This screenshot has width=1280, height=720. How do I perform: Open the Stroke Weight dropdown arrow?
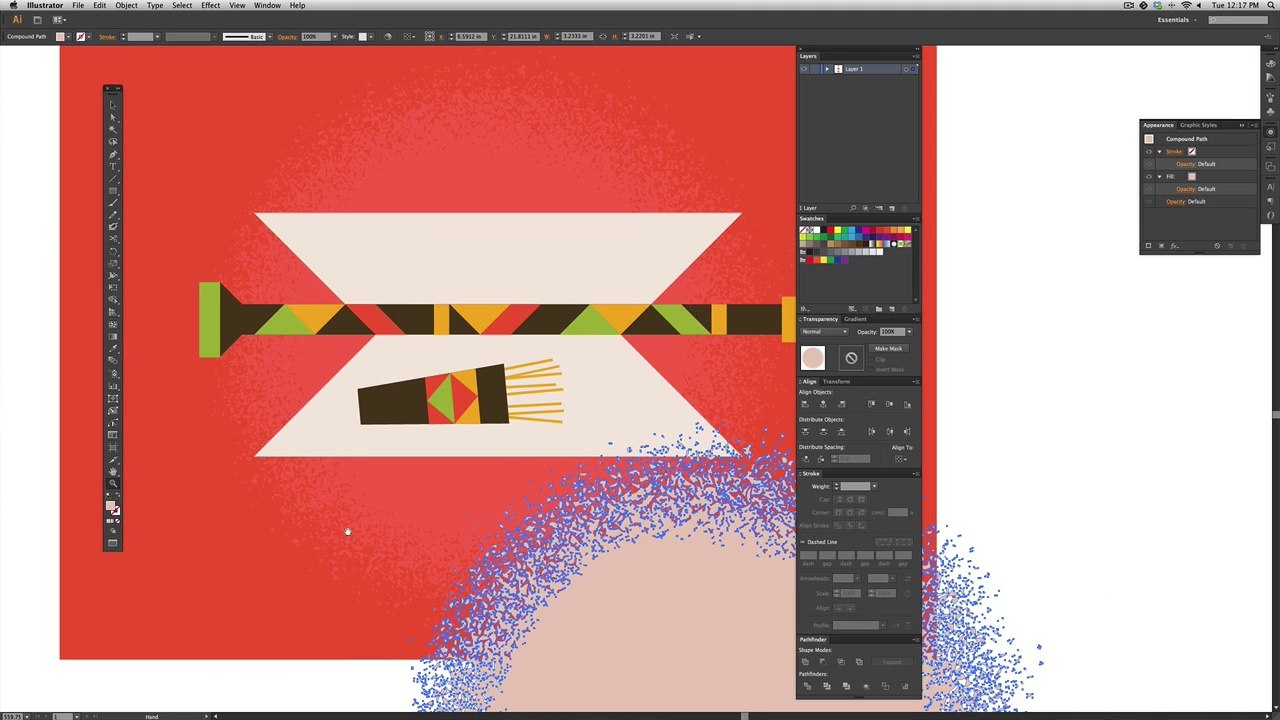tap(874, 487)
